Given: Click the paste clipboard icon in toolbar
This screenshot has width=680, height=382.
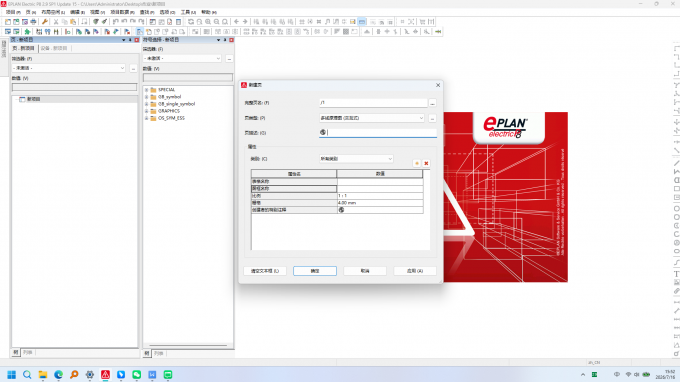Looking at the screenshot, I should pyautogui.click(x=73, y=22).
